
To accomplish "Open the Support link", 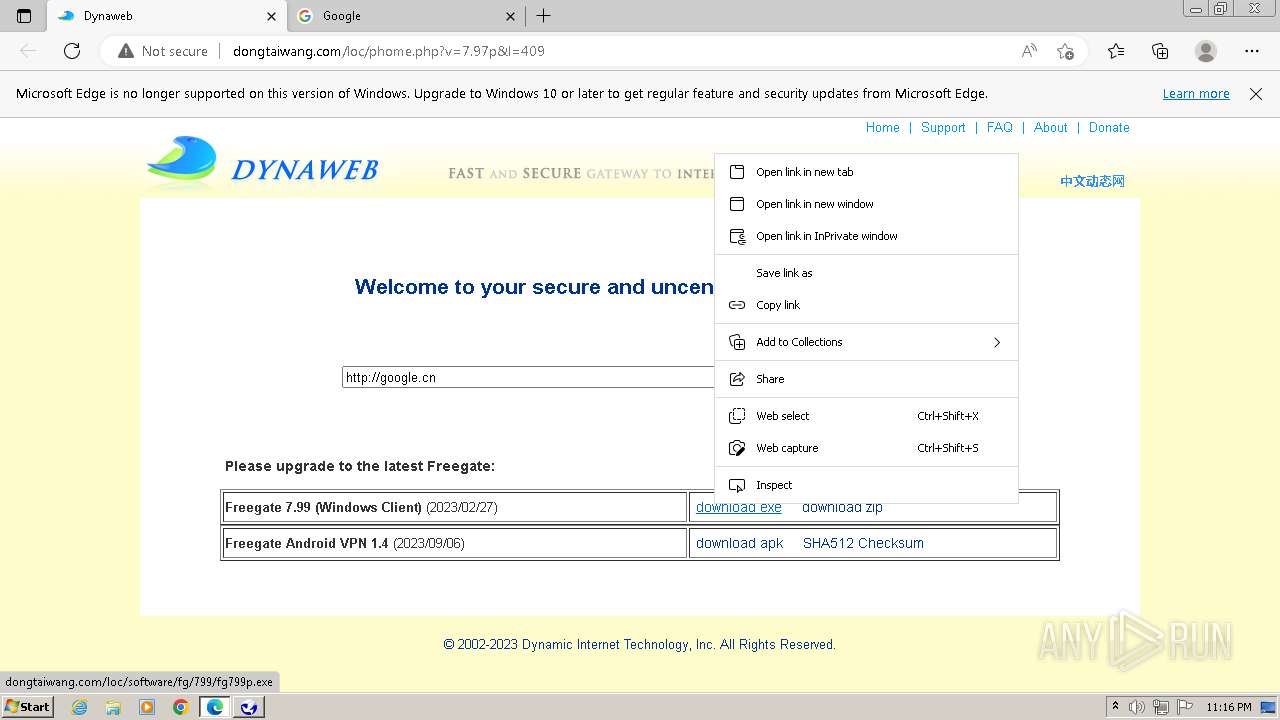I will [x=943, y=128].
